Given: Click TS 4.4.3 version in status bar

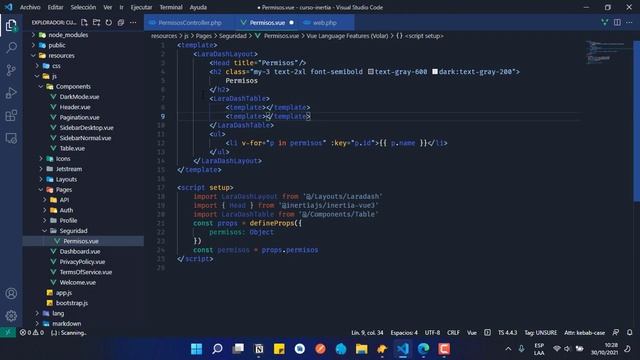Looking at the screenshot, I should (x=507, y=333).
